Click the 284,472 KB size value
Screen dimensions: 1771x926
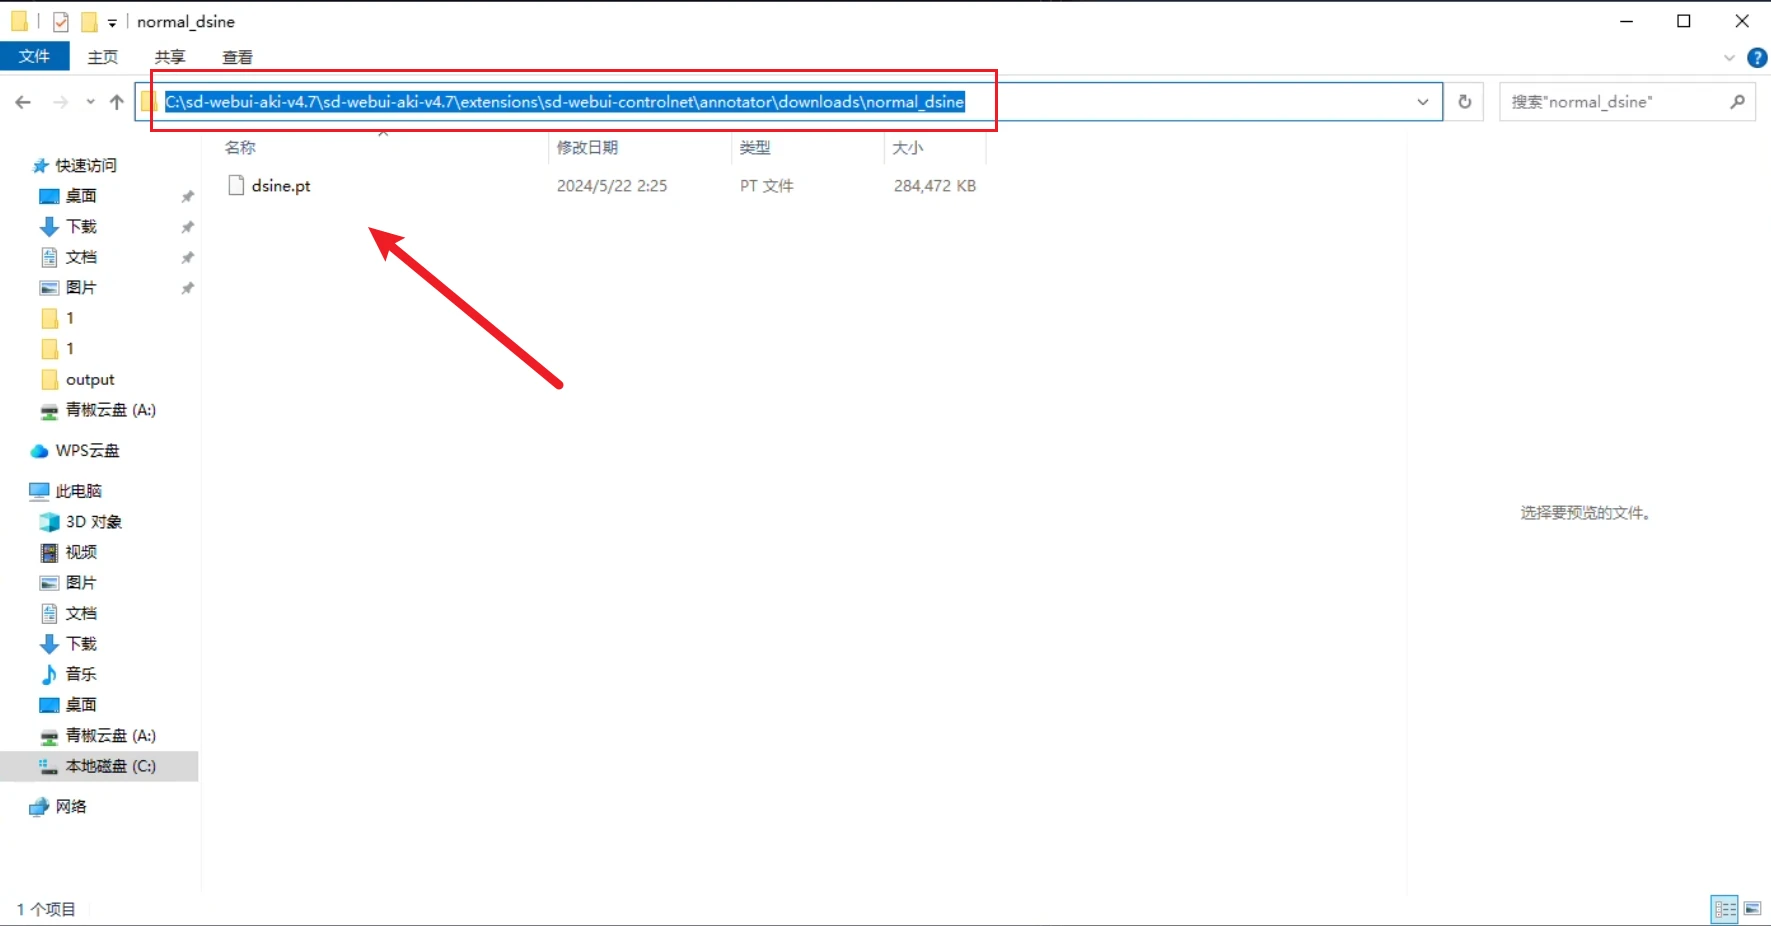pos(934,186)
